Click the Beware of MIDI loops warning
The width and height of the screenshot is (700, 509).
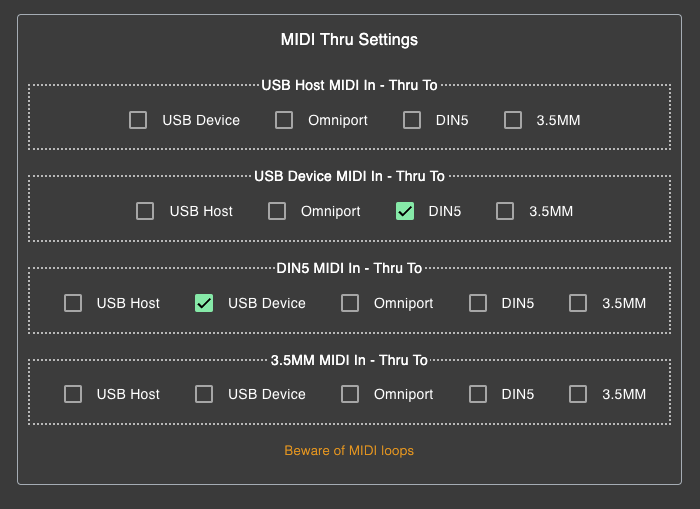(349, 451)
